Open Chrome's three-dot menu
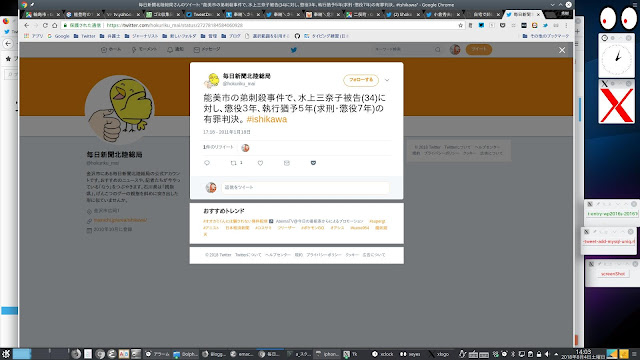Image resolution: width=640 pixels, height=360 pixels. click(567, 25)
